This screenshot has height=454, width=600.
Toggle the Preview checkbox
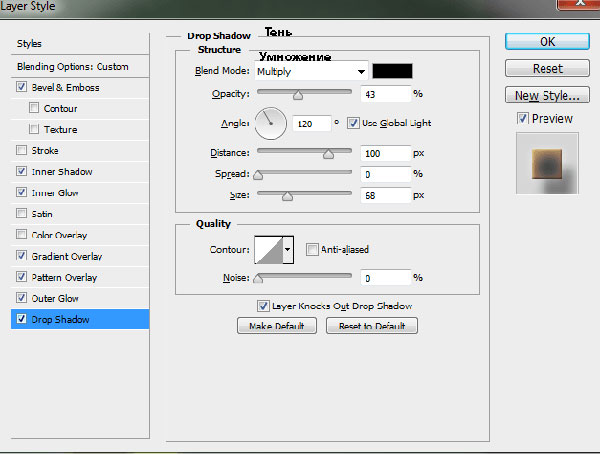(x=523, y=118)
